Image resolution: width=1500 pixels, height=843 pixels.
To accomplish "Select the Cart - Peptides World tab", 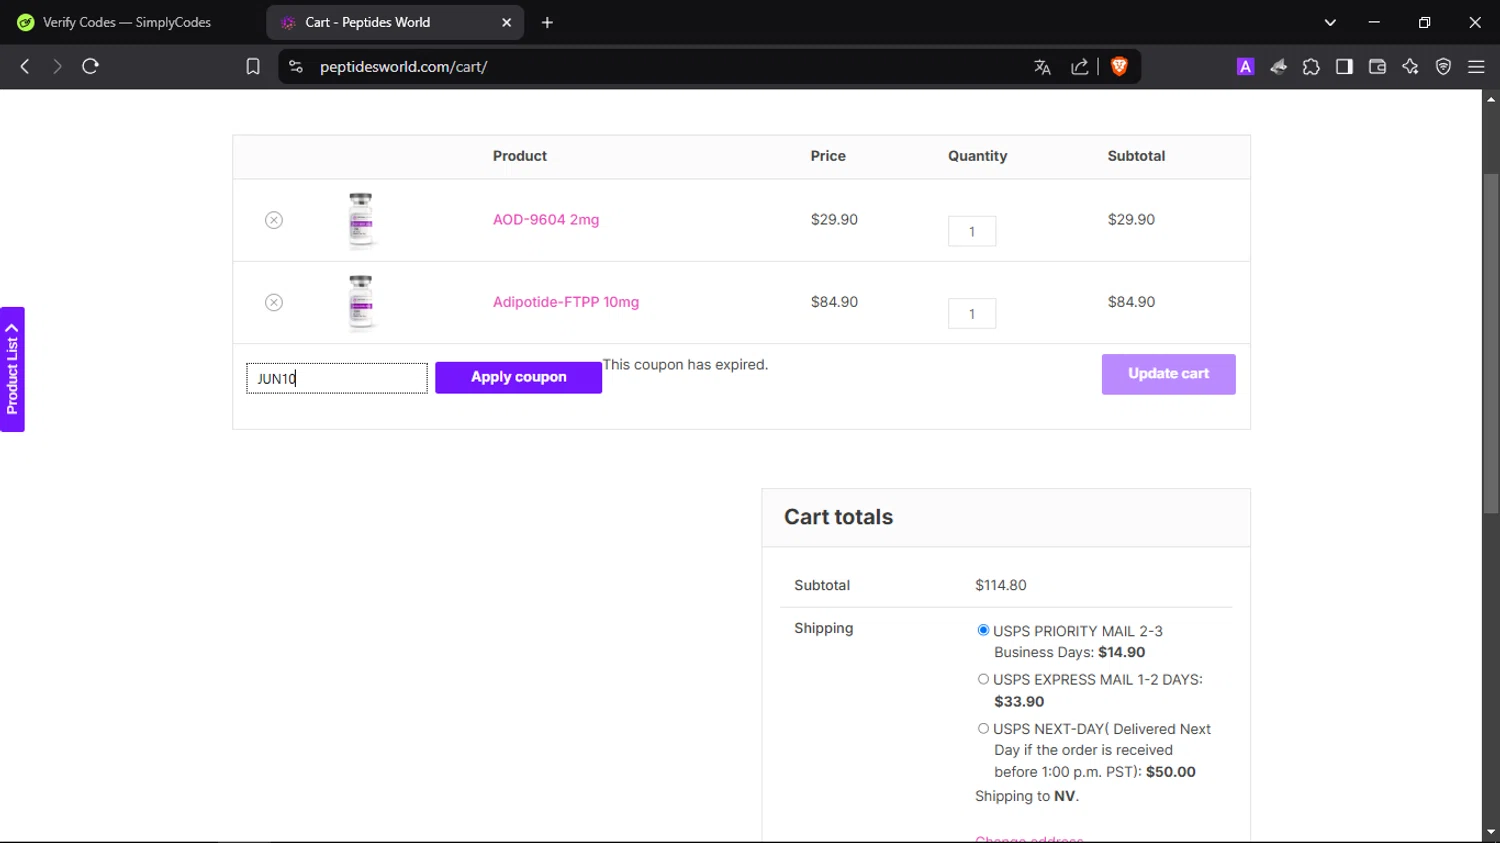I will pos(395,22).
